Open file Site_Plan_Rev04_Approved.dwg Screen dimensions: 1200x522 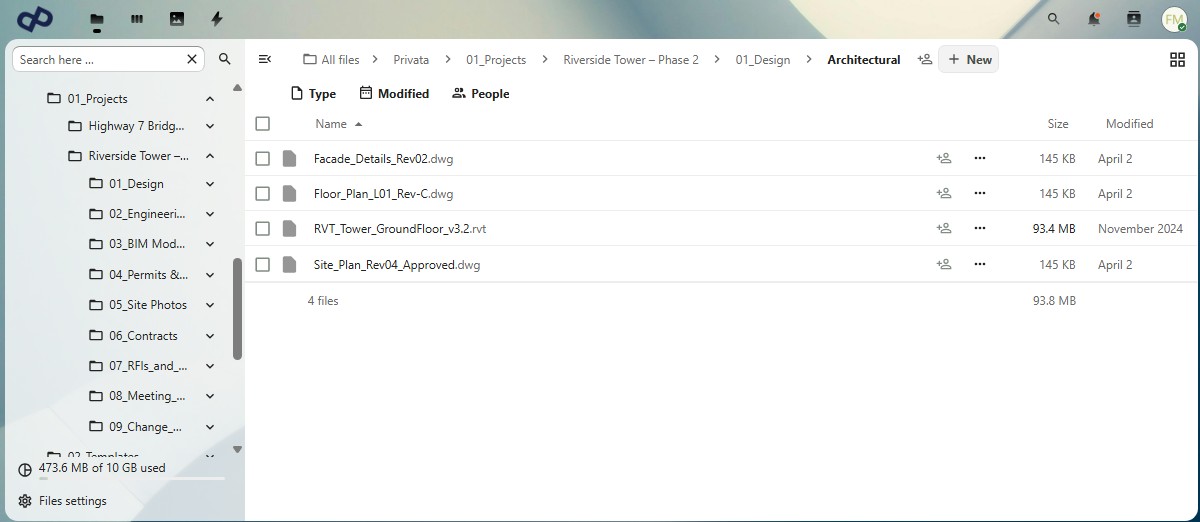pyautogui.click(x=397, y=265)
